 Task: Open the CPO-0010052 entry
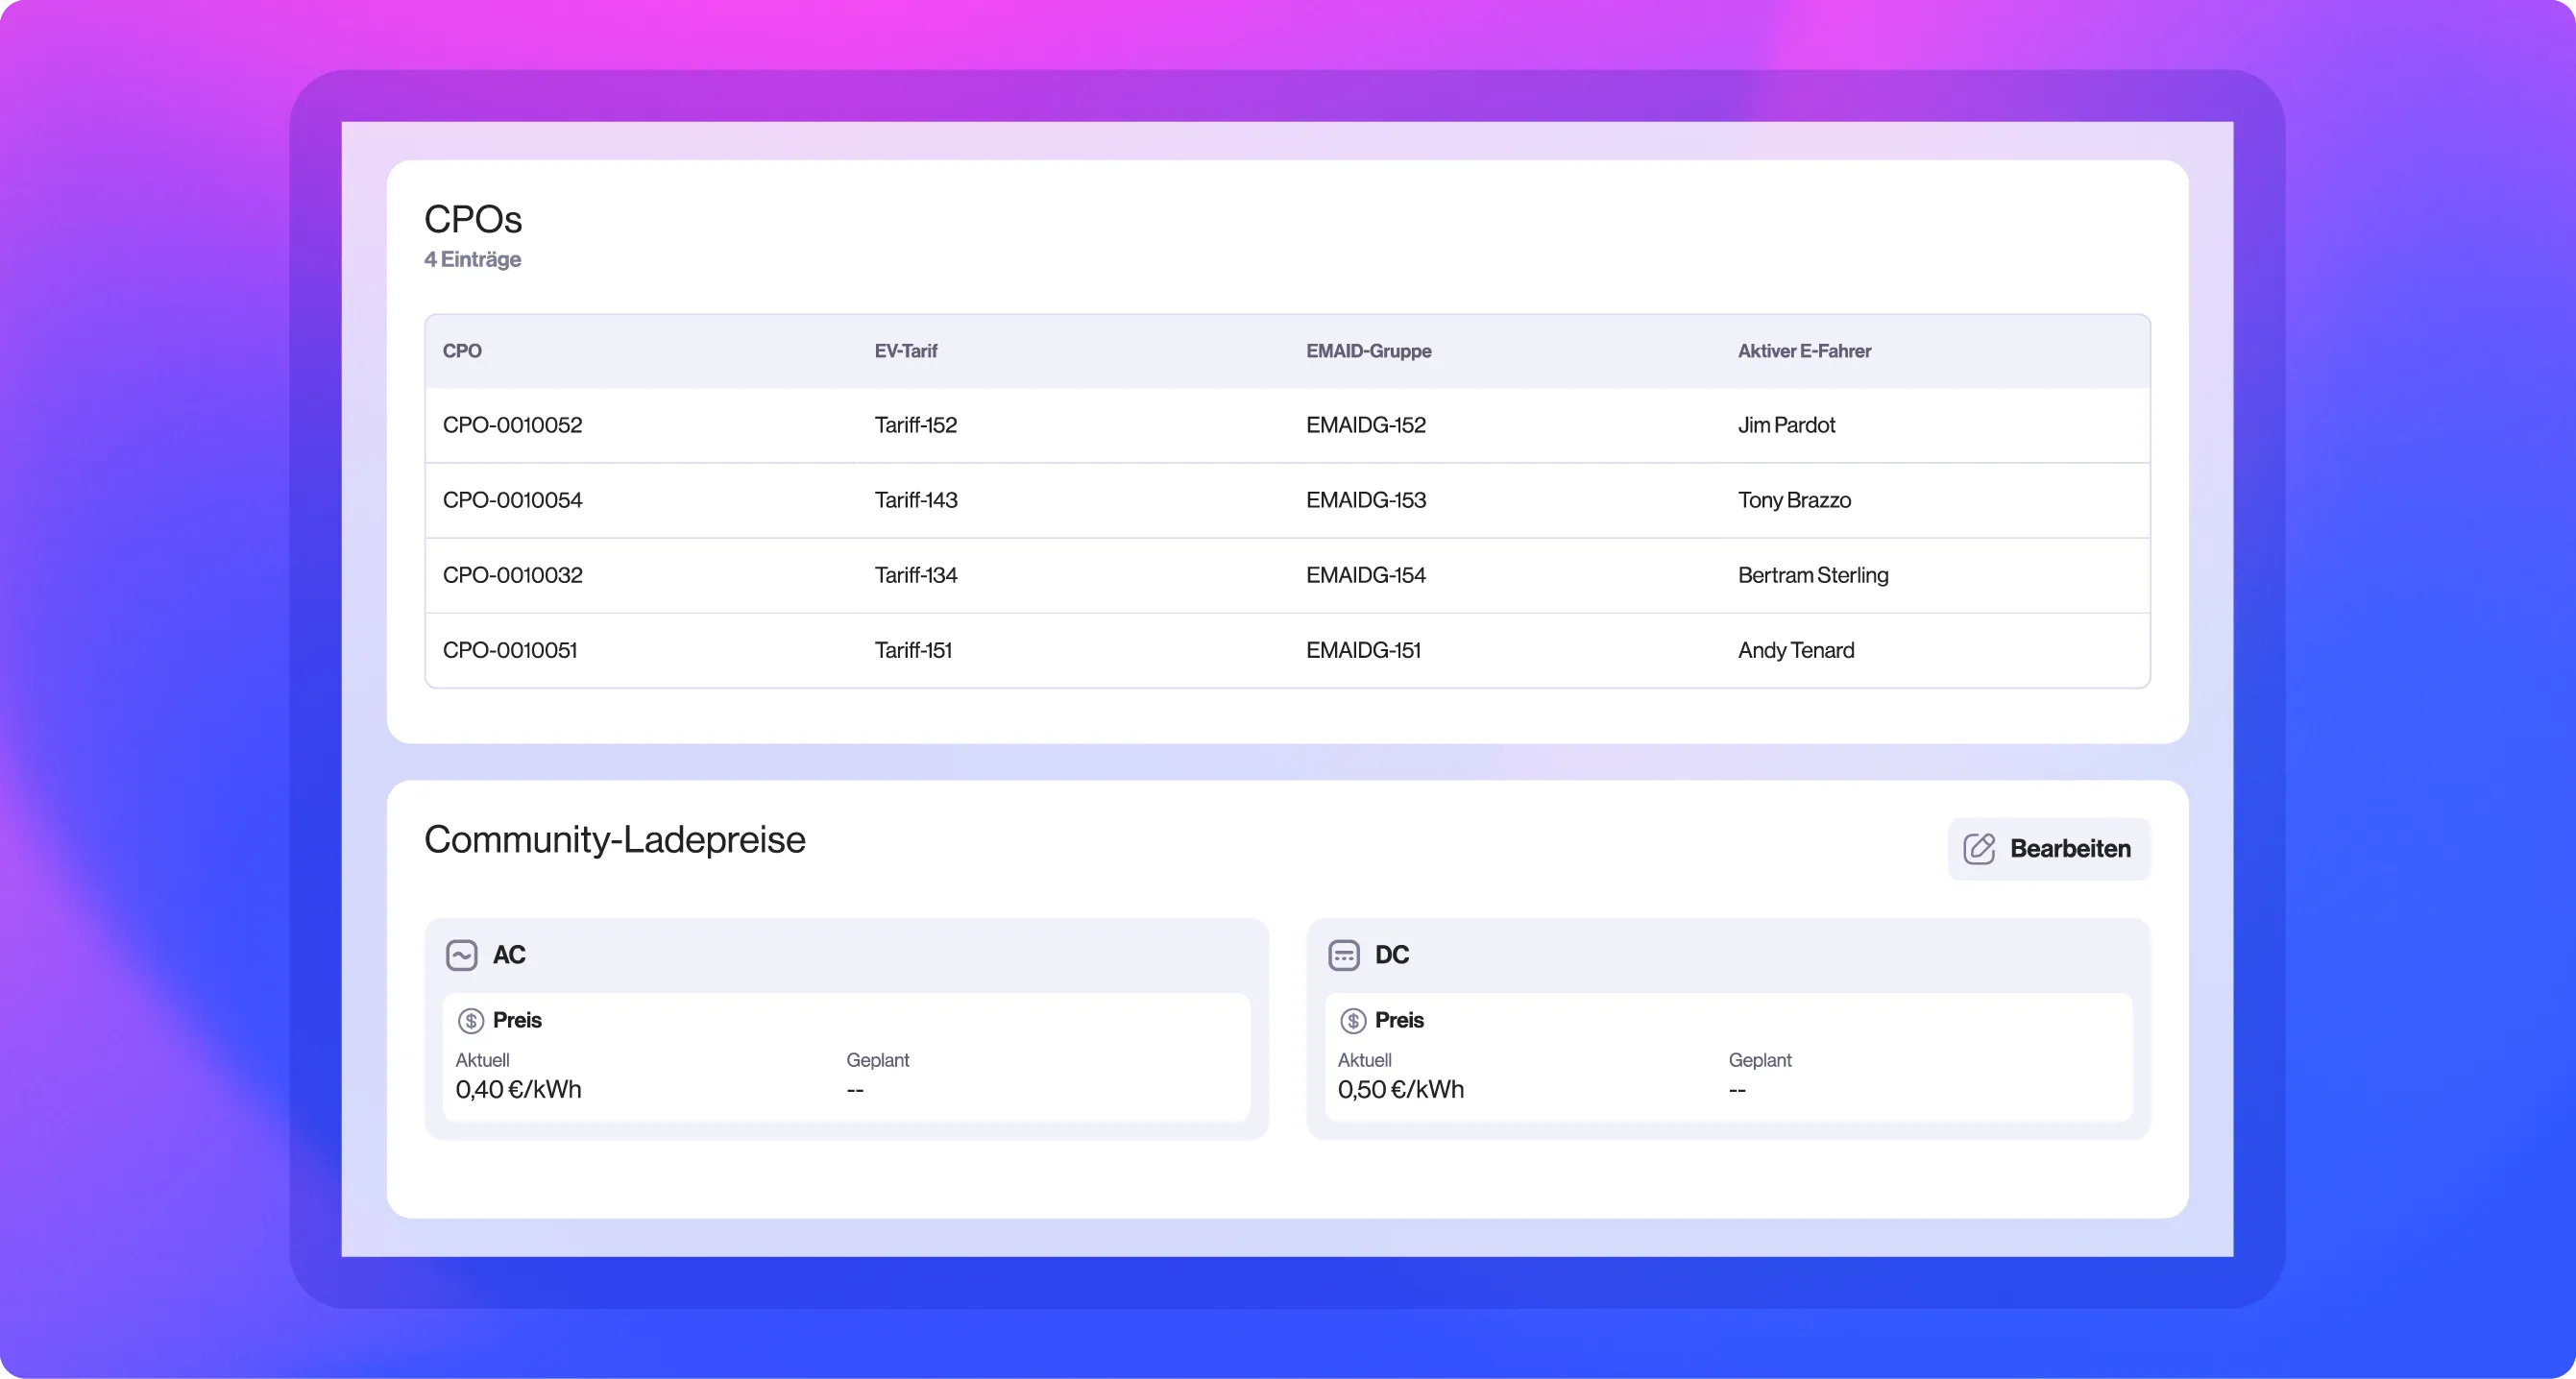(512, 425)
